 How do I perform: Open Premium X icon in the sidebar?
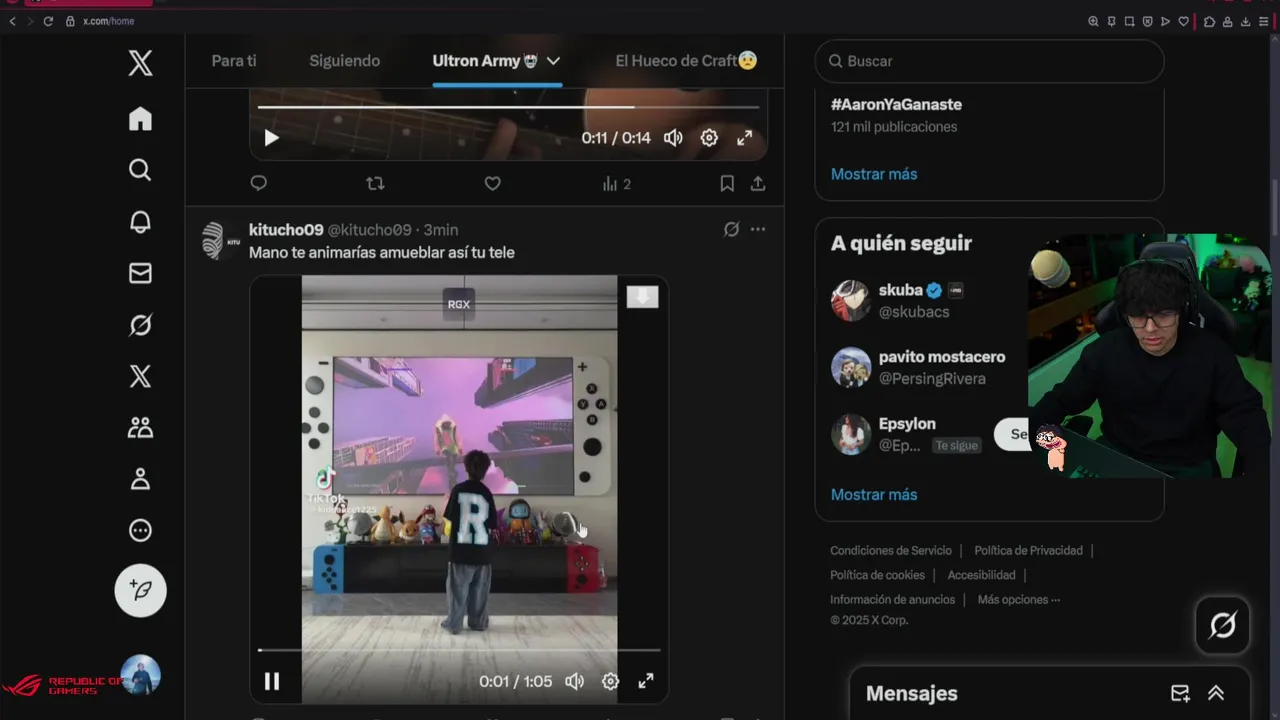coord(140,376)
